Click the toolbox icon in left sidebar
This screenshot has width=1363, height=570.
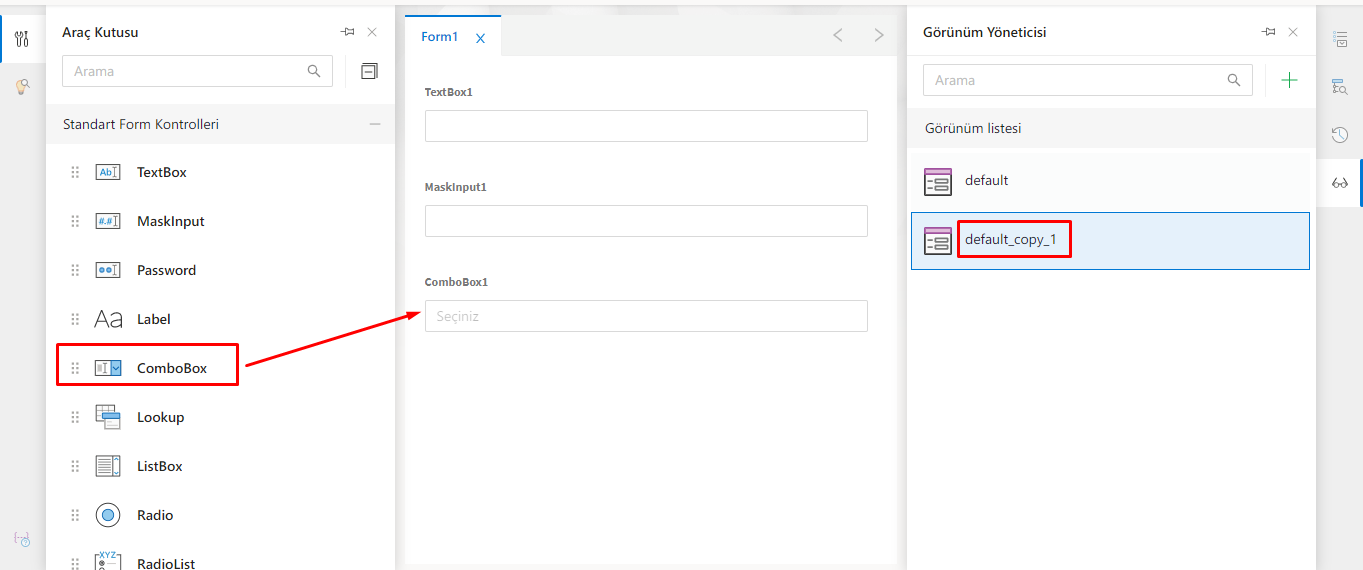point(22,39)
